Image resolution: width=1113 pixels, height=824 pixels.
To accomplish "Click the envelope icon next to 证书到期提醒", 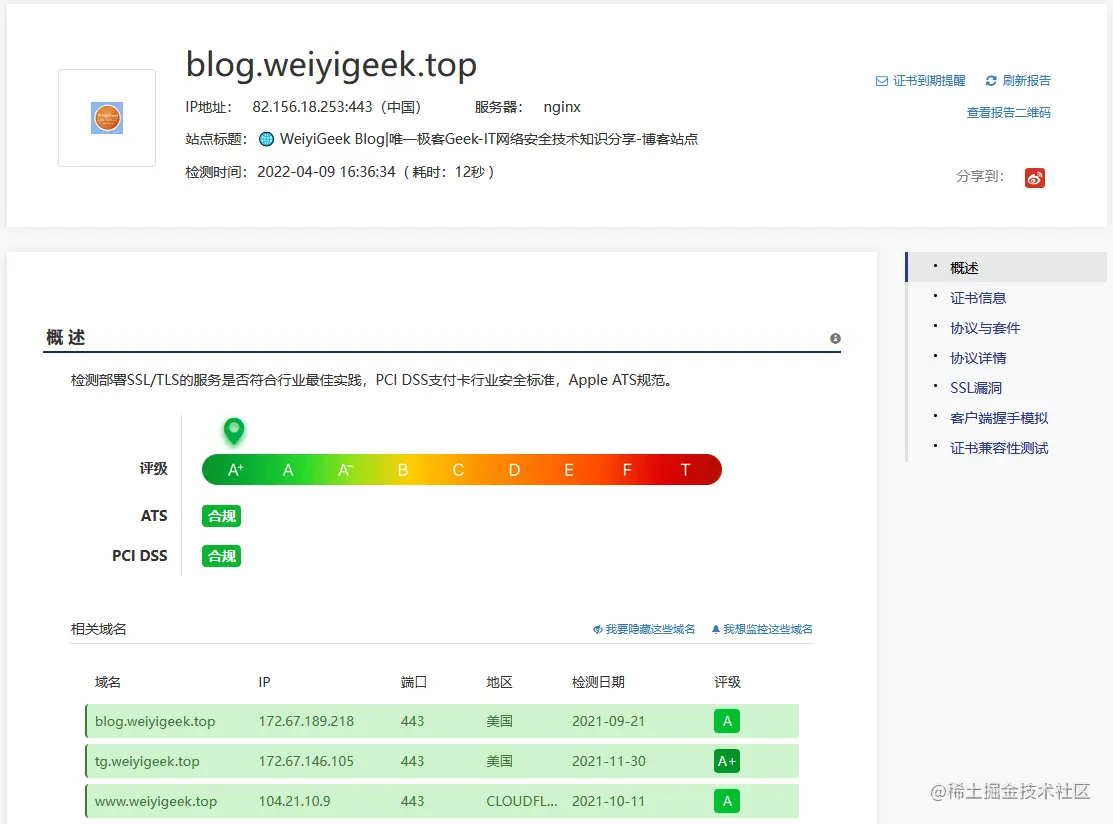I will click(x=882, y=80).
